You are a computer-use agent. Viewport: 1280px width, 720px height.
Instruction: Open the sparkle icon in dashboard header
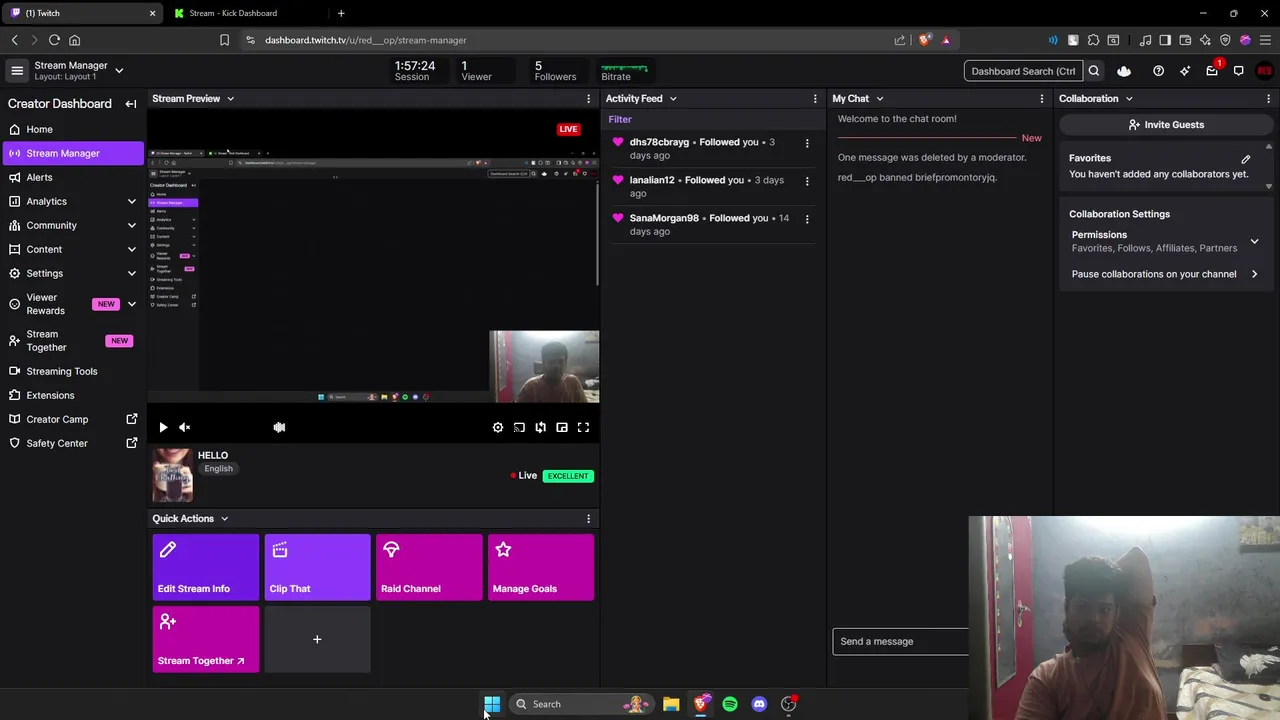(x=1185, y=71)
